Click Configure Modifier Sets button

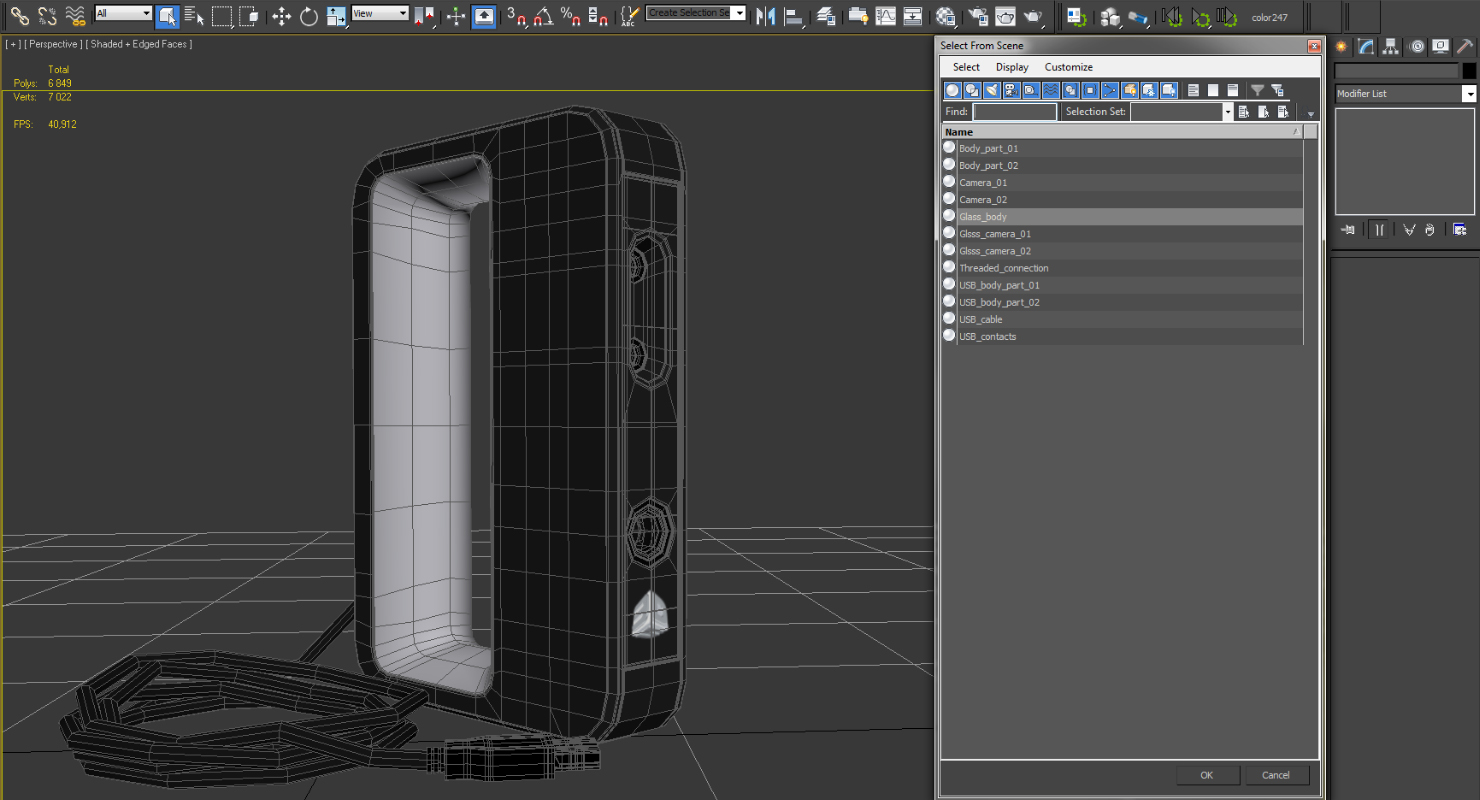point(1460,230)
